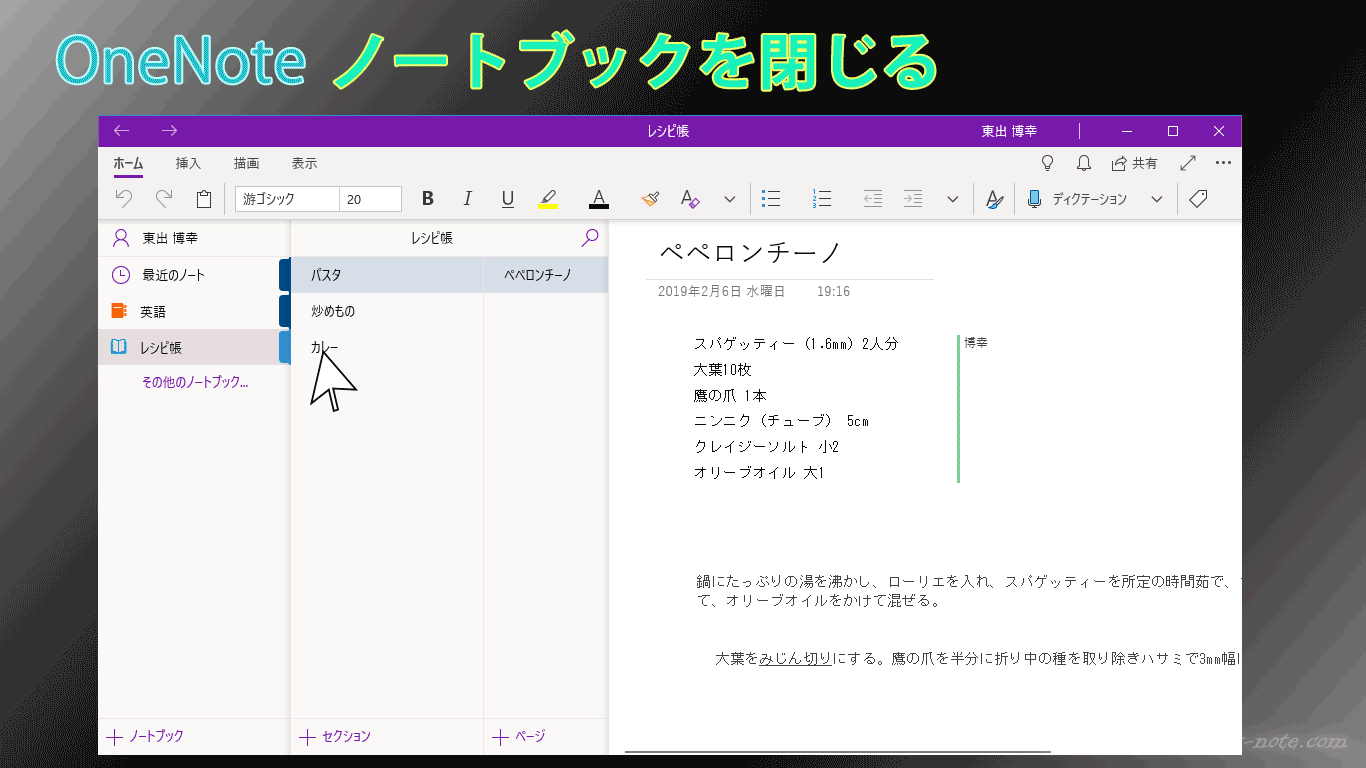Select the レシピ帳 notebook
Screen dimensions: 1366x768
tap(194, 347)
